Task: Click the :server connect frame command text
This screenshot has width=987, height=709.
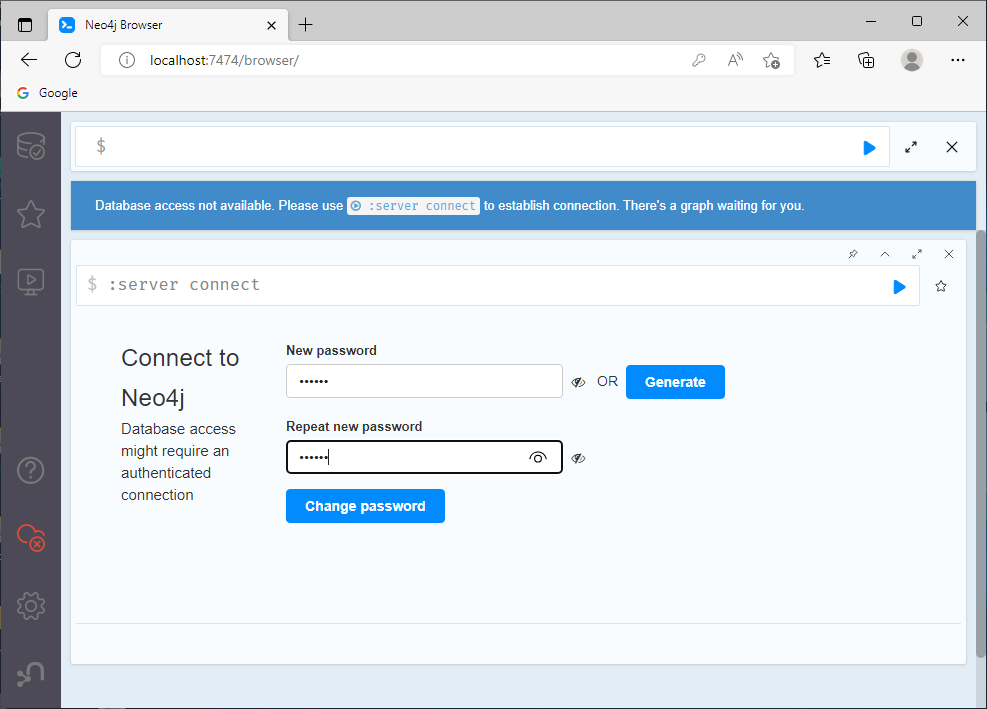Action: point(184,285)
